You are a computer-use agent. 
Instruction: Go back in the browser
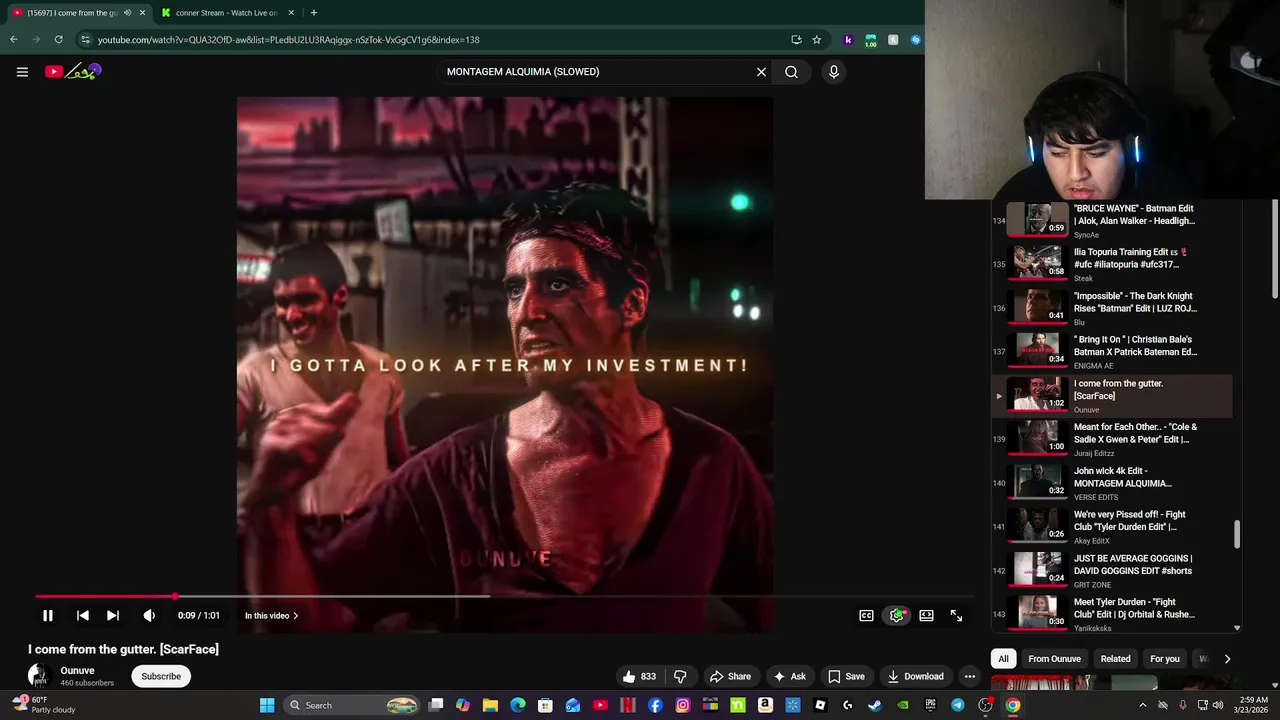(x=13, y=40)
